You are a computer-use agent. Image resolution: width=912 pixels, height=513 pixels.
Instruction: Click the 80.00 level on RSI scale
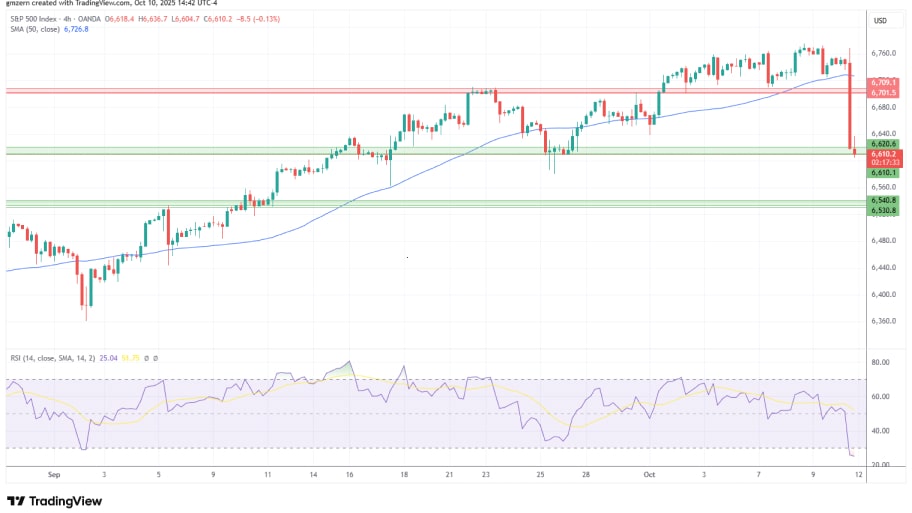[880, 363]
